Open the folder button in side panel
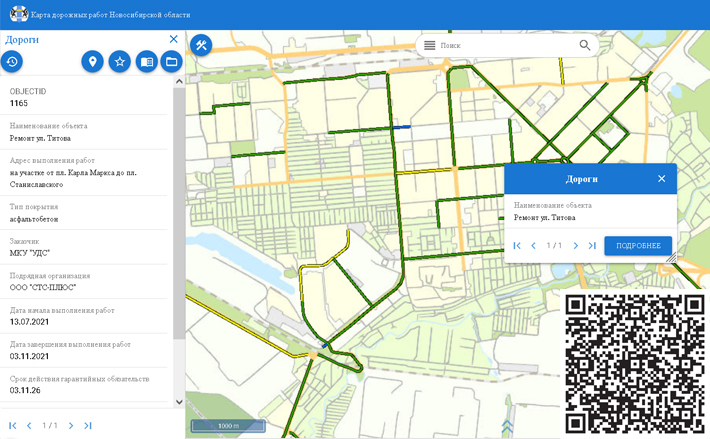The image size is (710, 439). tap(172, 62)
